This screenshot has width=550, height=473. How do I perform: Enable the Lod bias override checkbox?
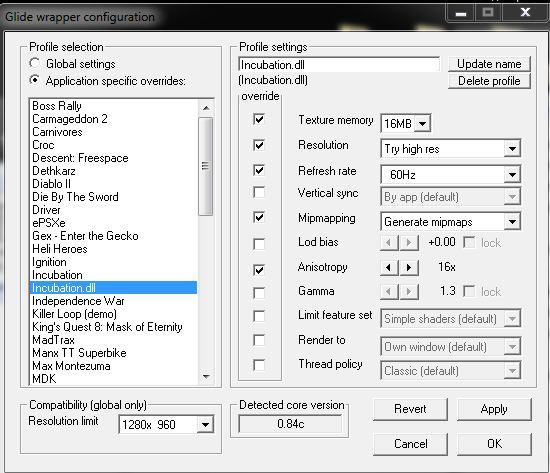tap(259, 243)
